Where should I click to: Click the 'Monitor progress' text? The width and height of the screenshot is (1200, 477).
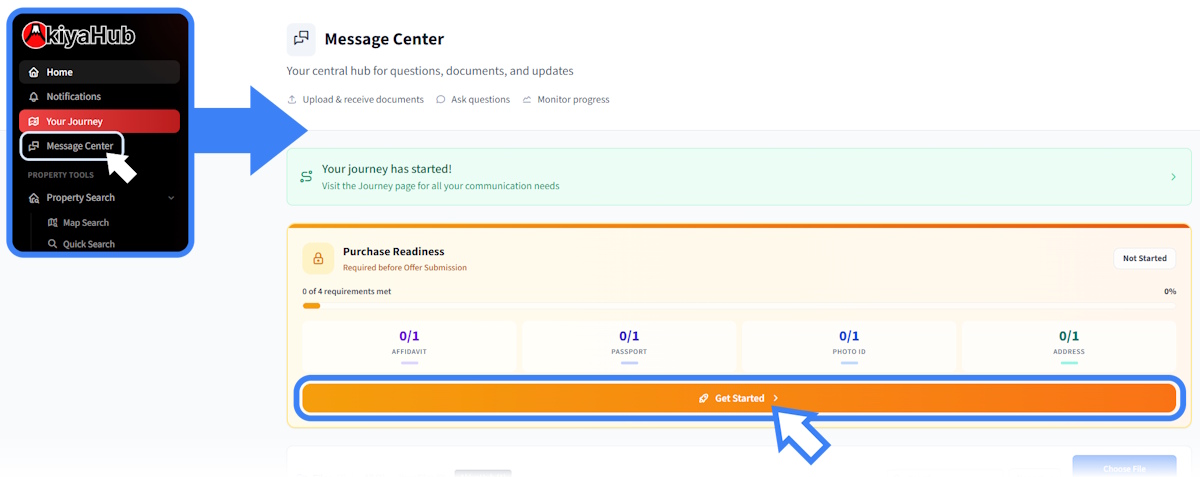tap(573, 100)
